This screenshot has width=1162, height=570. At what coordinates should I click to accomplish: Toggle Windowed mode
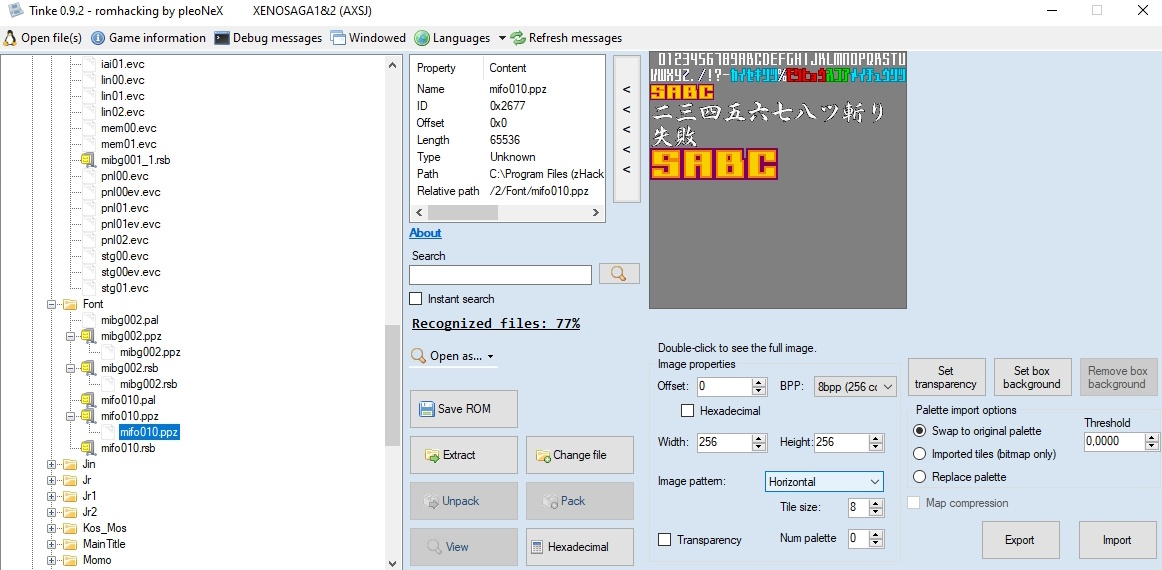pos(368,38)
